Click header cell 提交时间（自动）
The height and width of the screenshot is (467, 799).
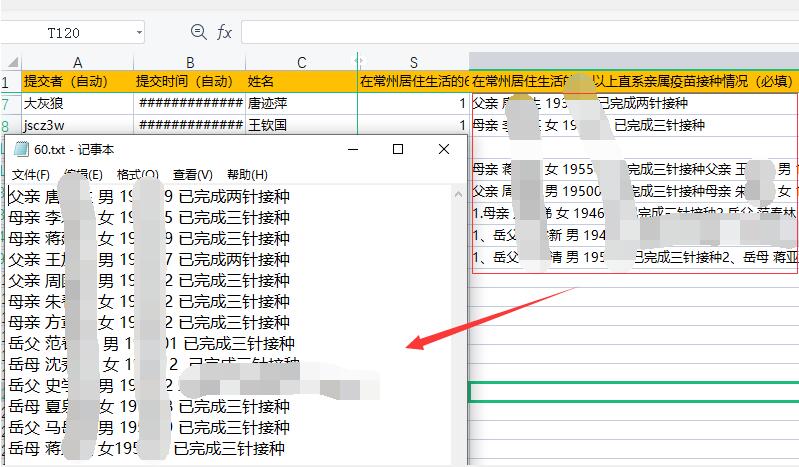[190, 81]
